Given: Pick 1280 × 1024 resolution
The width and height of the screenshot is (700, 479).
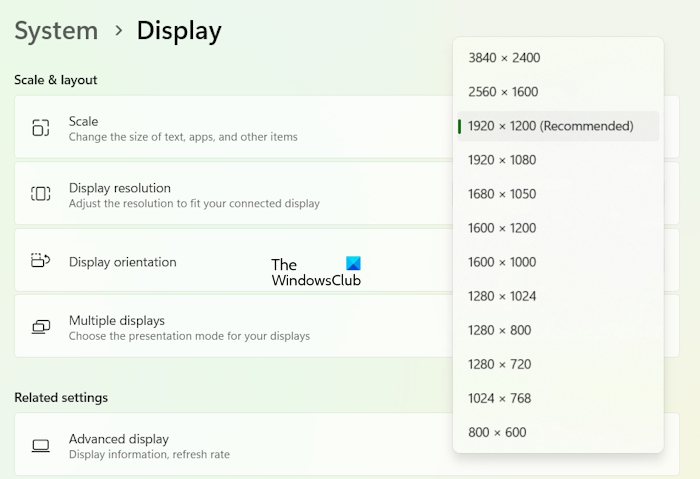Looking at the screenshot, I should click(502, 296).
